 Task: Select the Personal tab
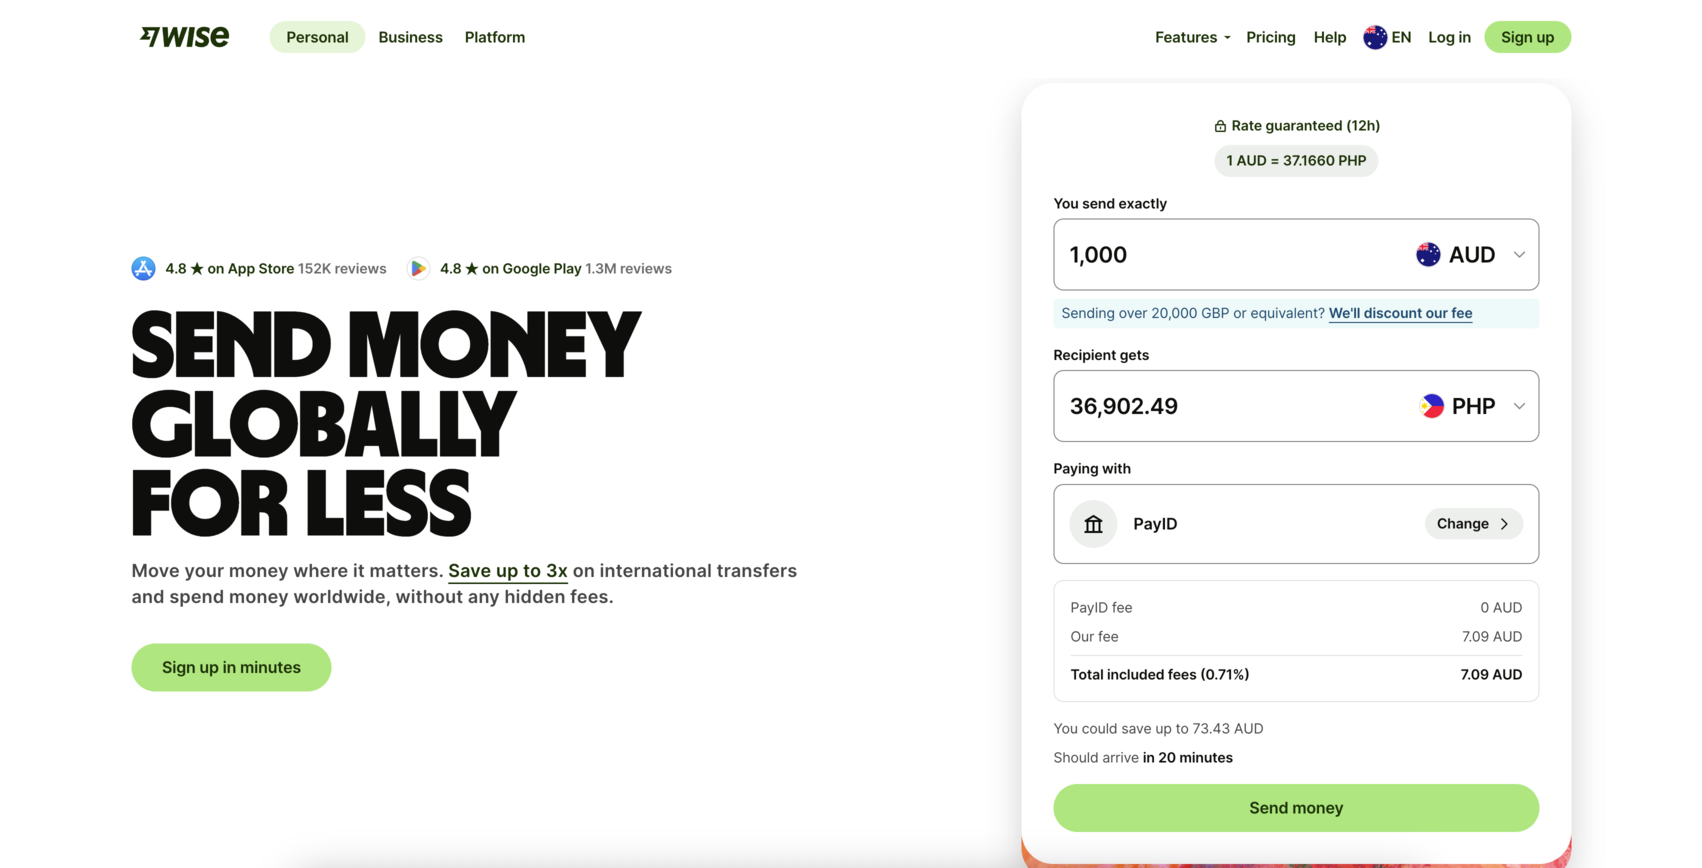click(317, 37)
